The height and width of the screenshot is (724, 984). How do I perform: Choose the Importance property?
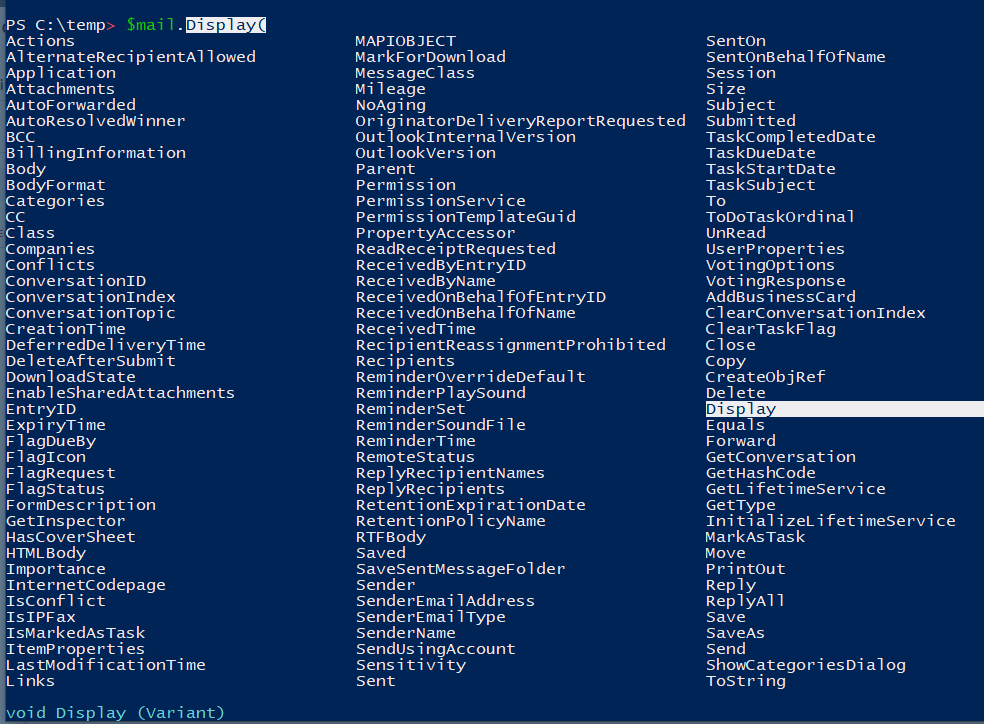coord(56,569)
